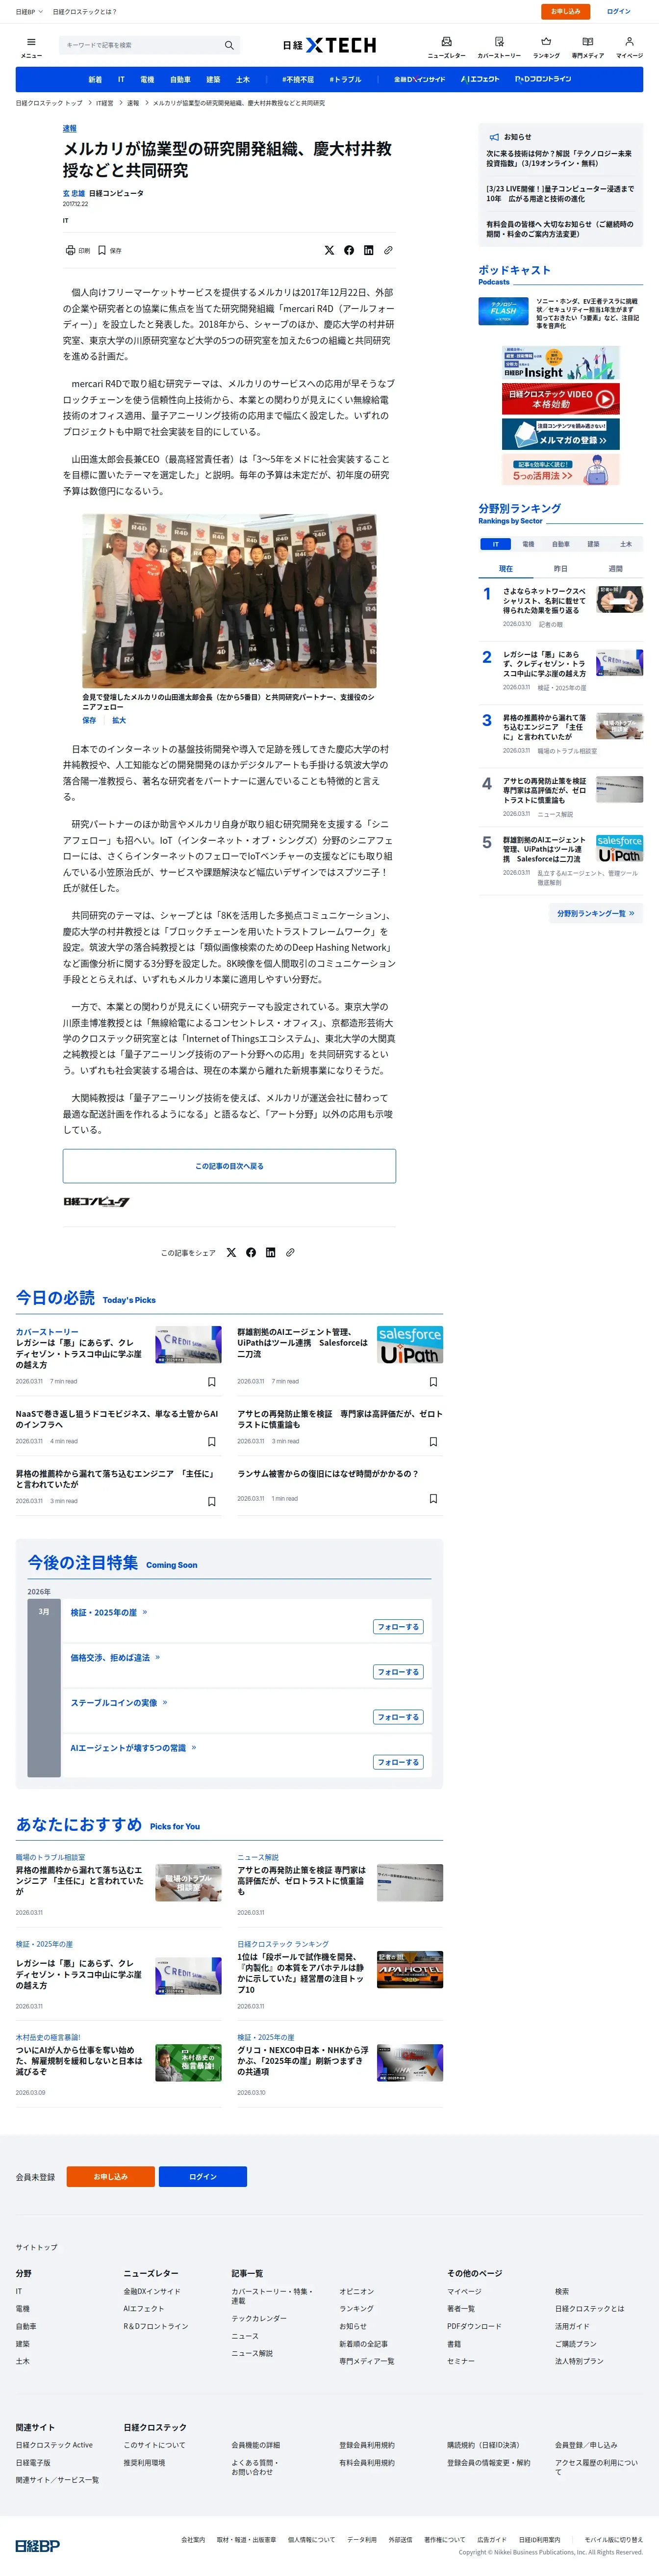Copy link icon in top share row
The image size is (659, 2576).
[388, 250]
